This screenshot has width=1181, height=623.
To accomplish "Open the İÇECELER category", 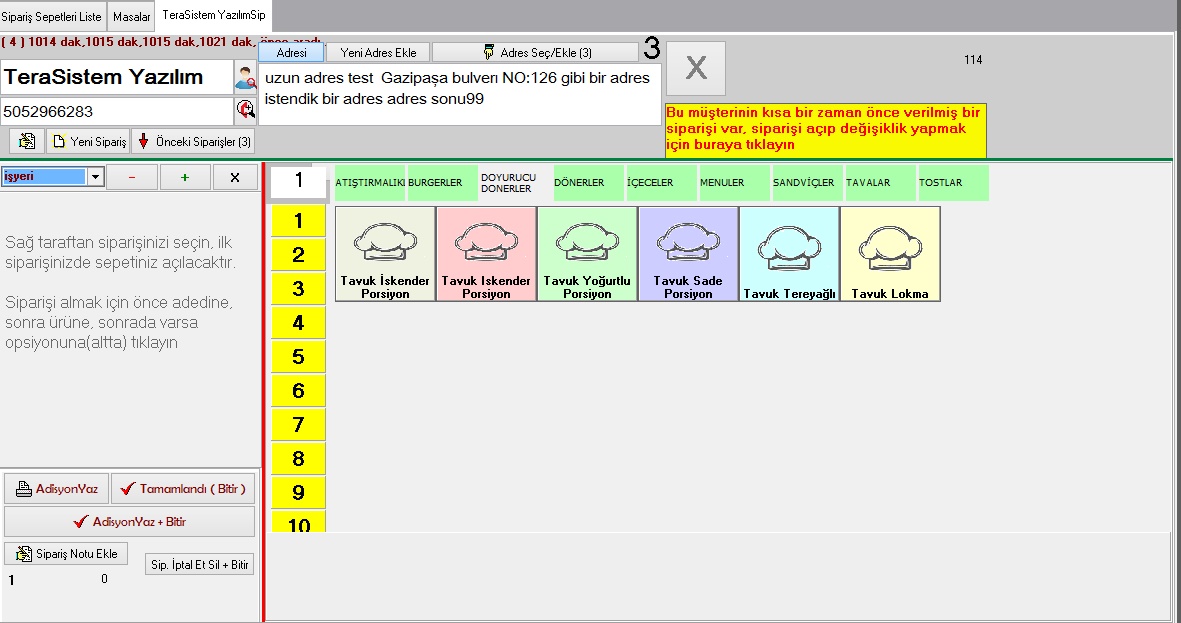I will tap(661, 182).
